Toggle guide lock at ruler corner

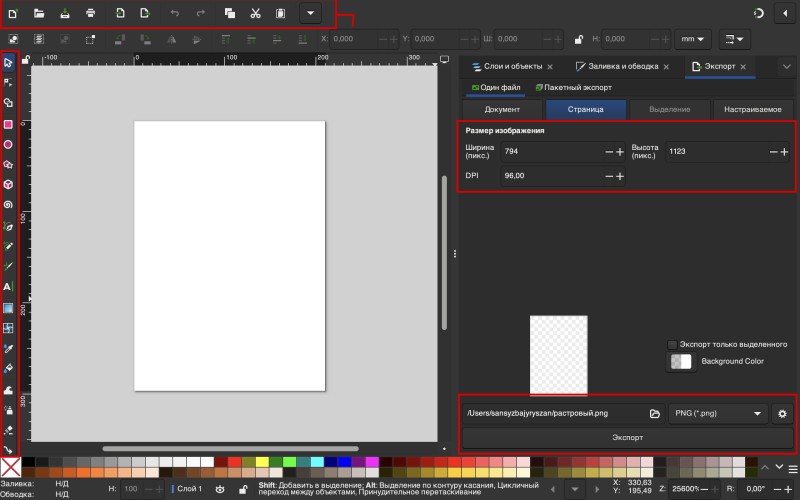pyautogui.click(x=26, y=59)
